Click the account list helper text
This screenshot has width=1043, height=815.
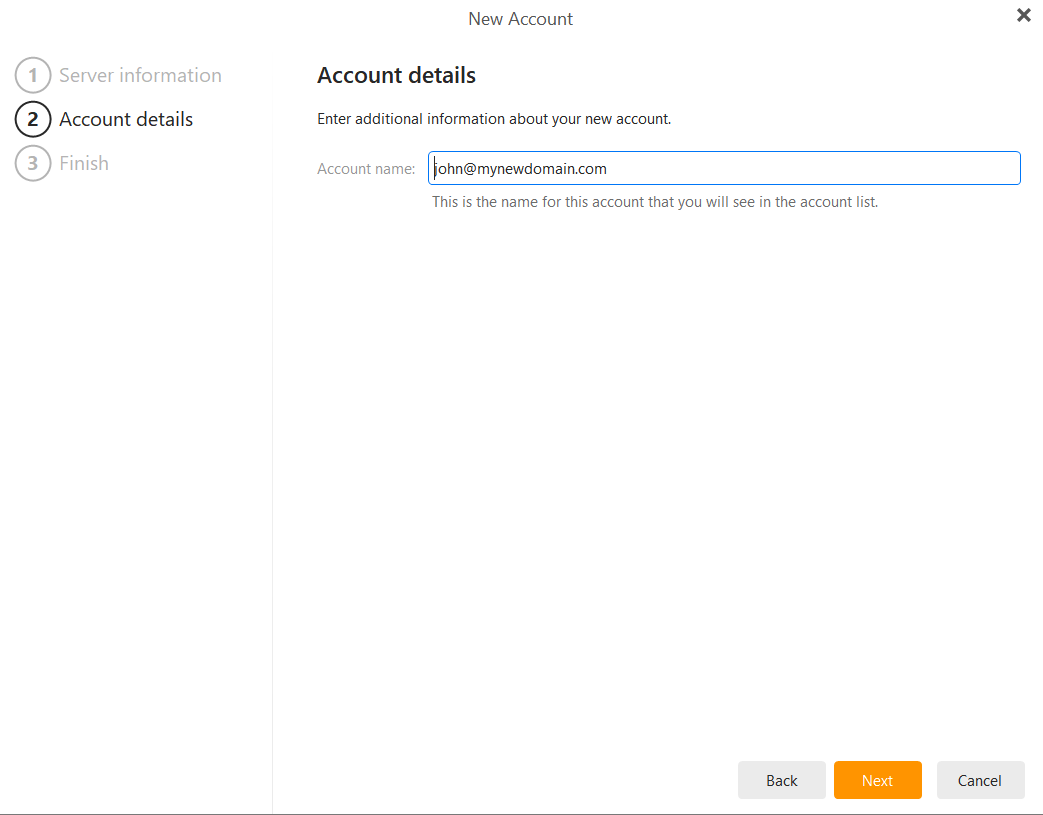point(654,201)
